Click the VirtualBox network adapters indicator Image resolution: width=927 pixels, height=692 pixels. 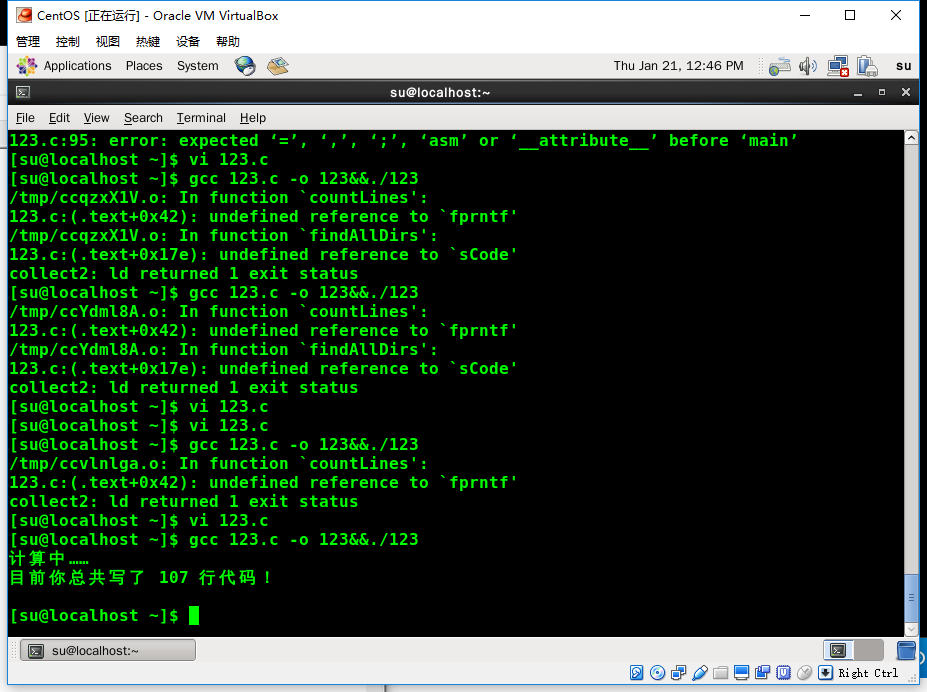(679, 672)
